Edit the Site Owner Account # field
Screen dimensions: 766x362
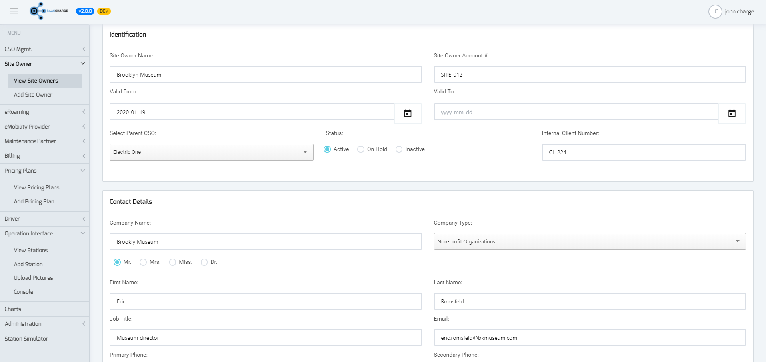(x=590, y=75)
